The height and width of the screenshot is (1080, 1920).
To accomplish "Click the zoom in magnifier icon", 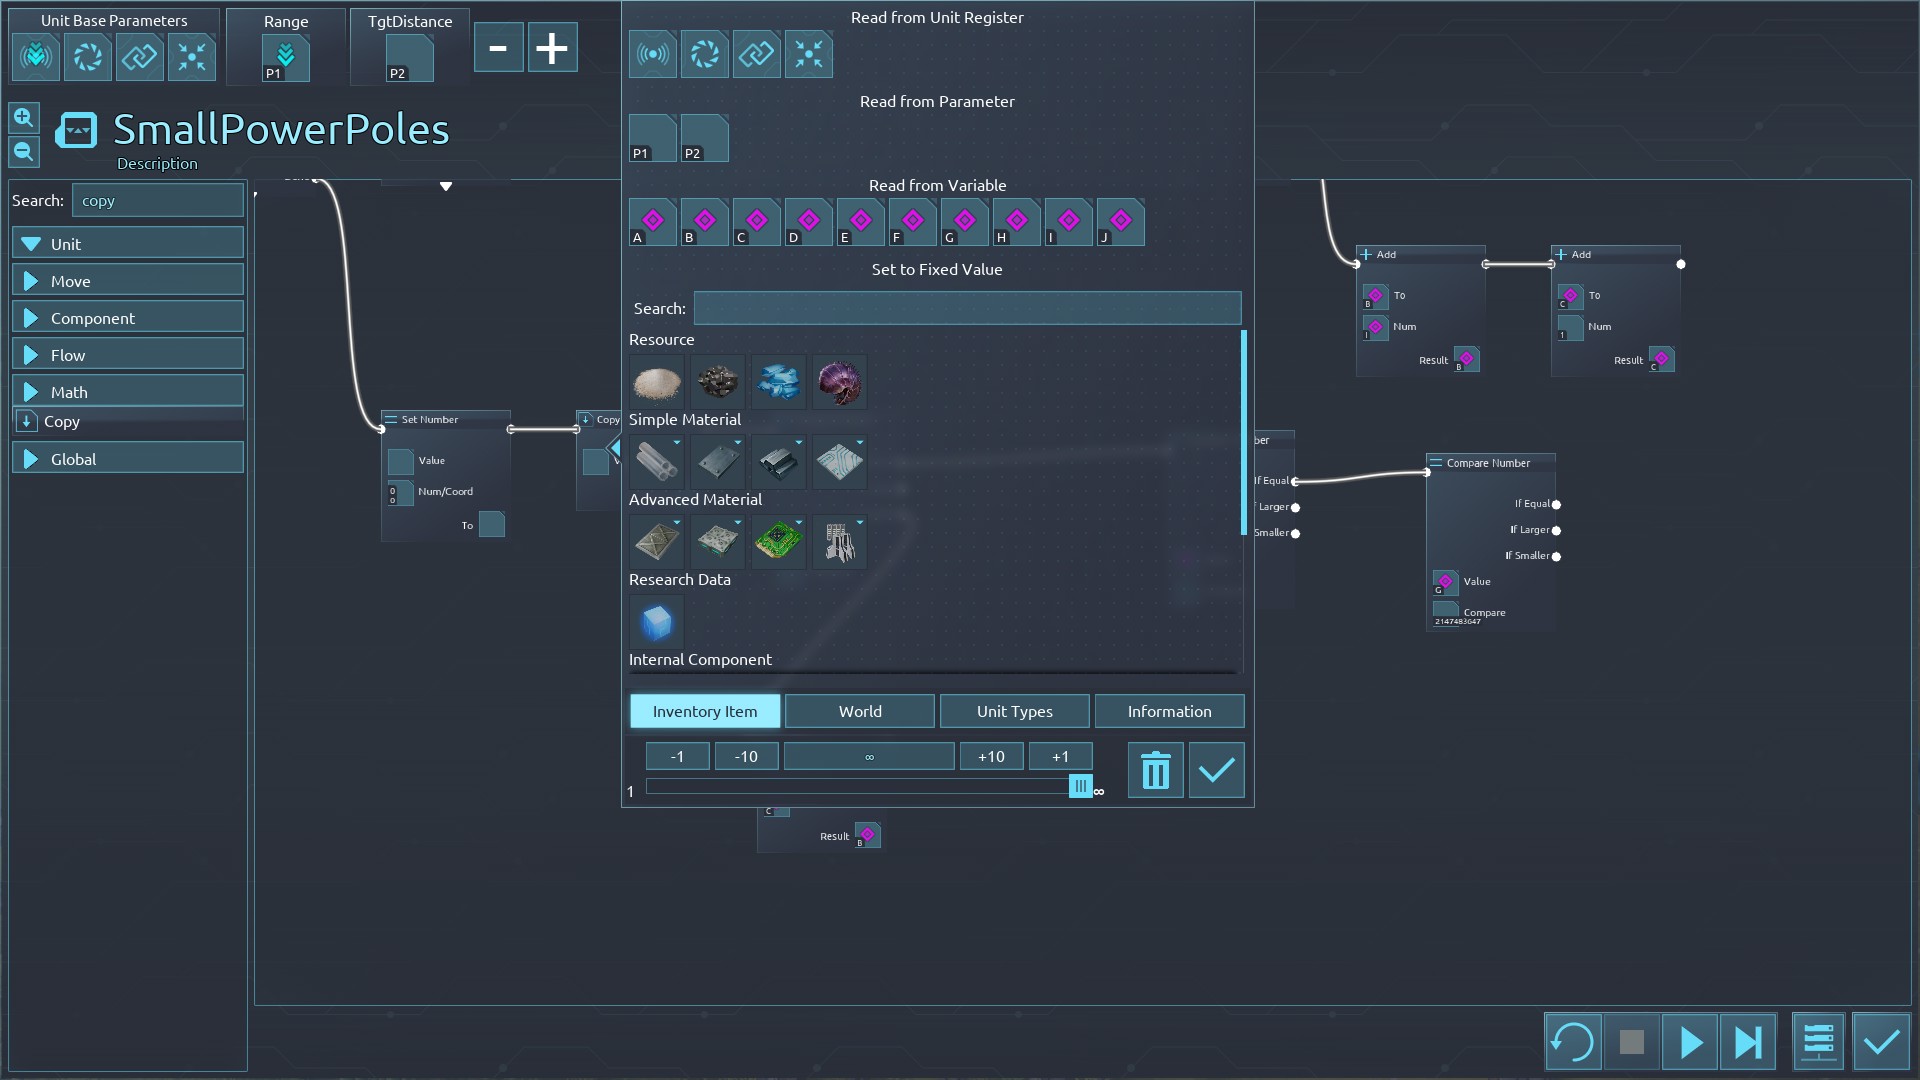I will click(x=24, y=118).
